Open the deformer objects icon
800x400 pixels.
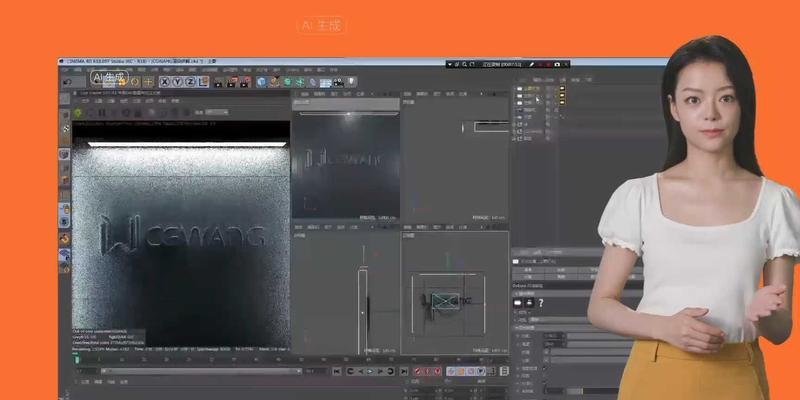point(313,82)
